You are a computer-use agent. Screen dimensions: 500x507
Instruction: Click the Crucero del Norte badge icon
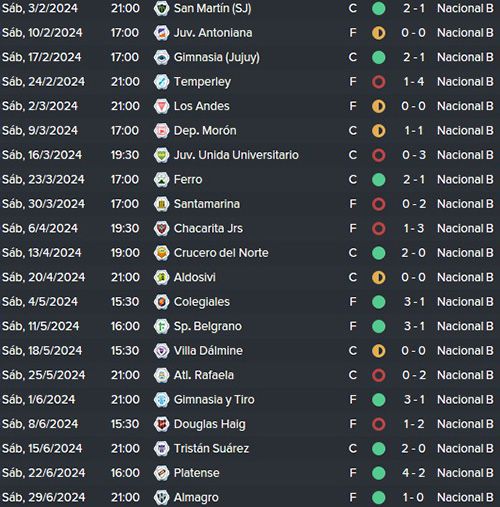161,253
